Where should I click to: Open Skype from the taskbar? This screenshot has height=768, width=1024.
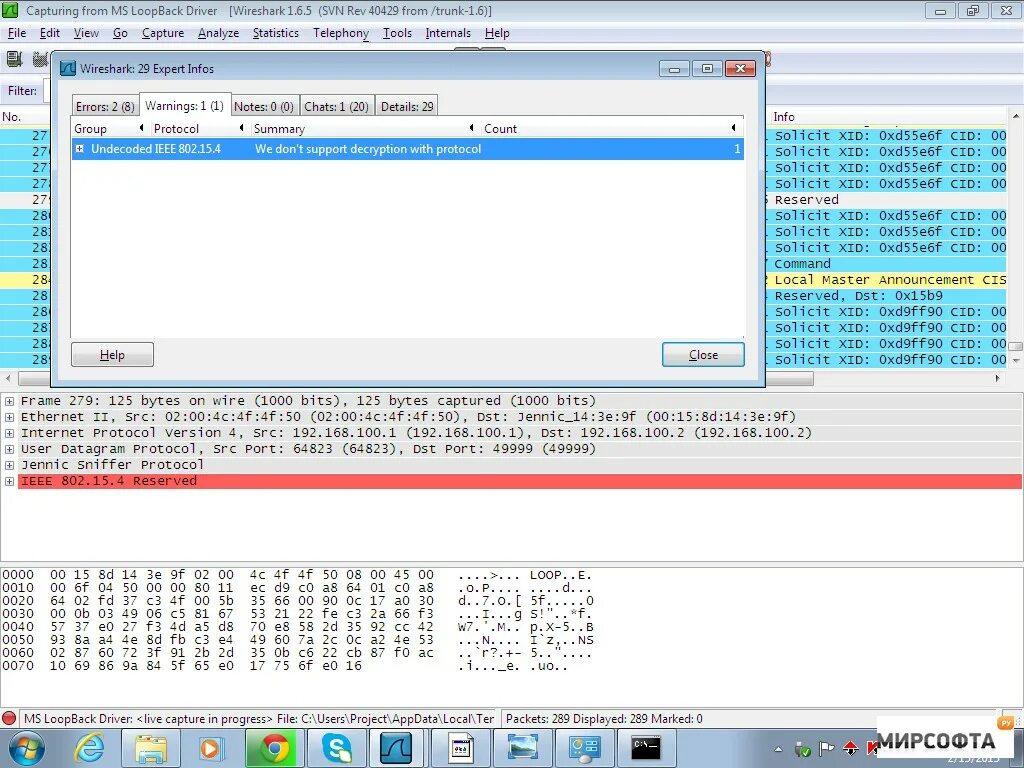pyautogui.click(x=337, y=748)
